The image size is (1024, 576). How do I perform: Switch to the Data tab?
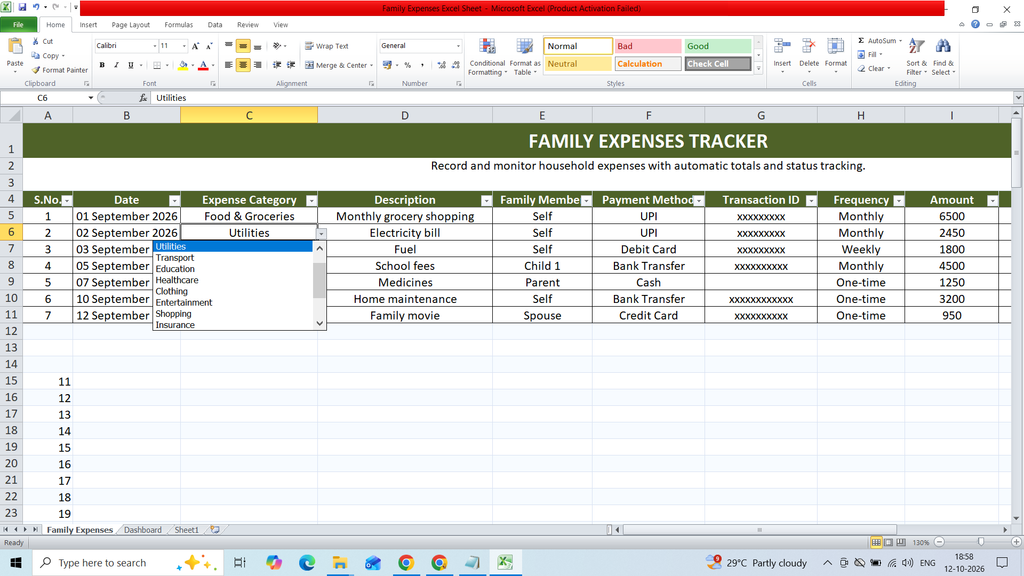pos(215,25)
